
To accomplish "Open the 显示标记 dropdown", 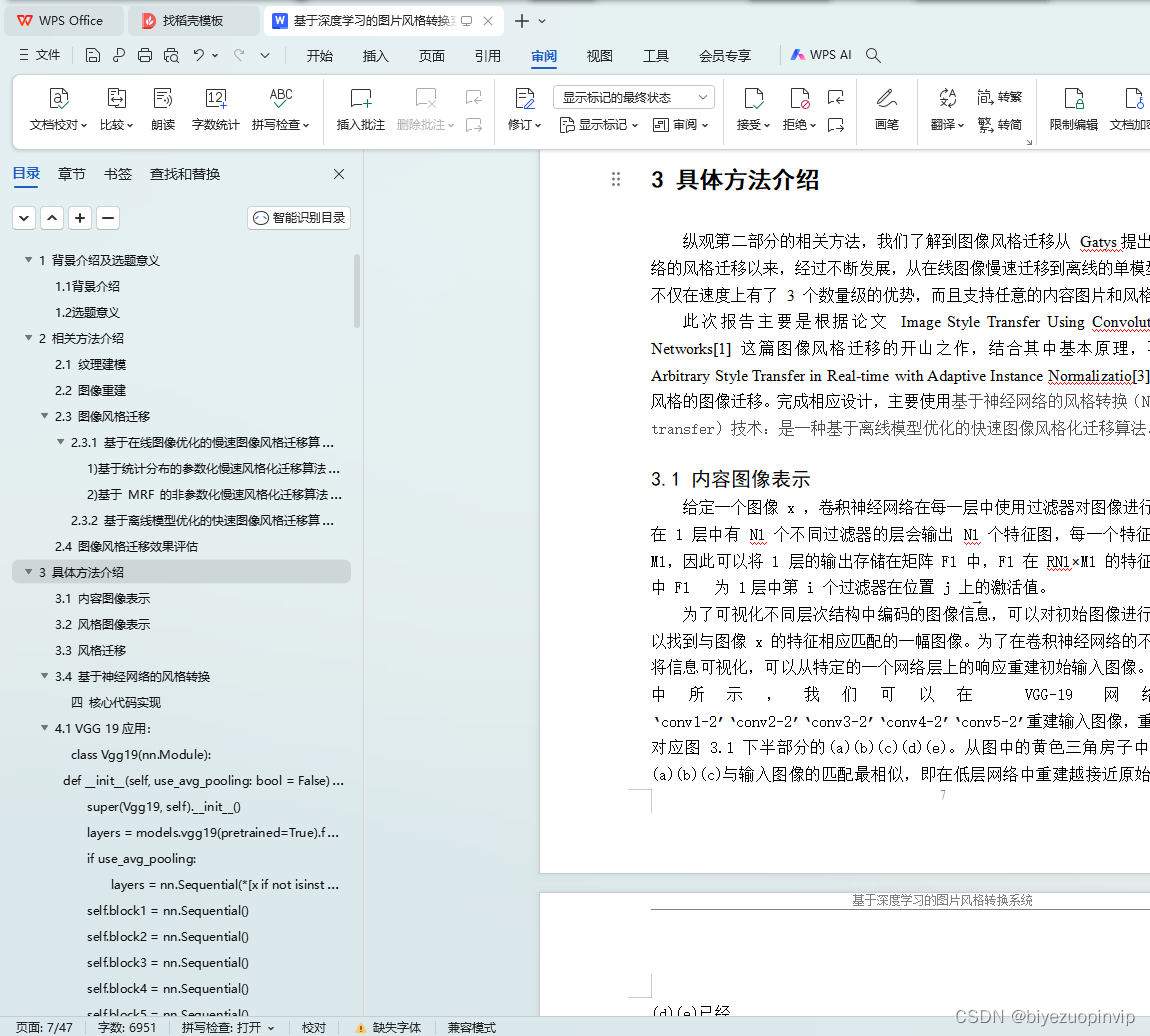I will 598,125.
